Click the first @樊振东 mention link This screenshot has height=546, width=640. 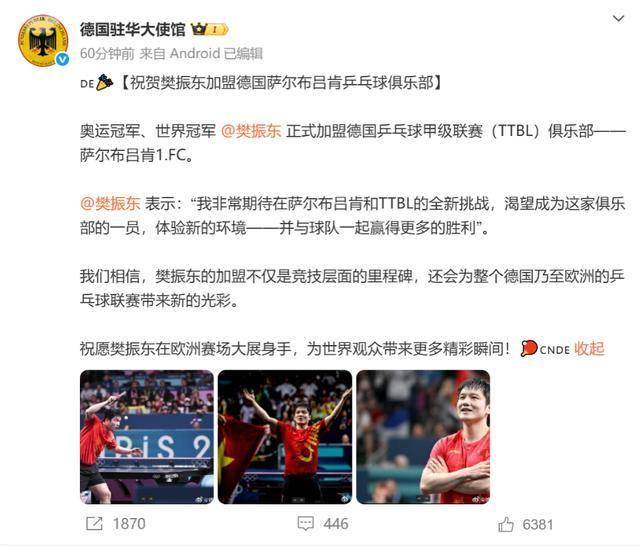(x=251, y=131)
